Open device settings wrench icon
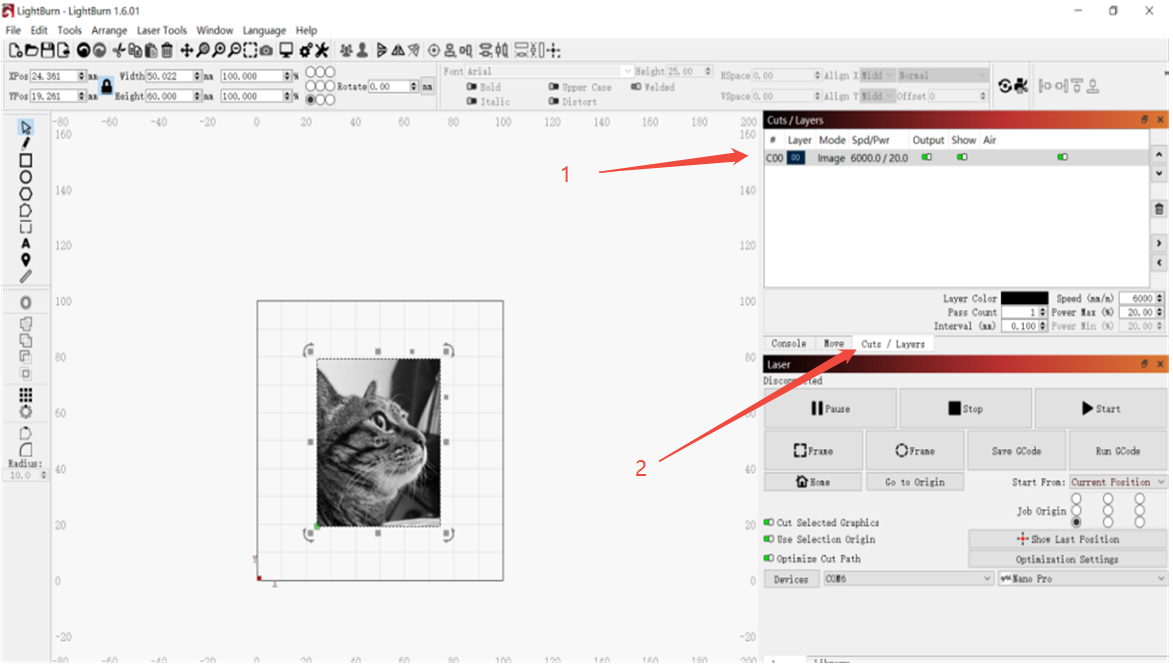The height and width of the screenshot is (670, 1173). pyautogui.click(x=321, y=50)
